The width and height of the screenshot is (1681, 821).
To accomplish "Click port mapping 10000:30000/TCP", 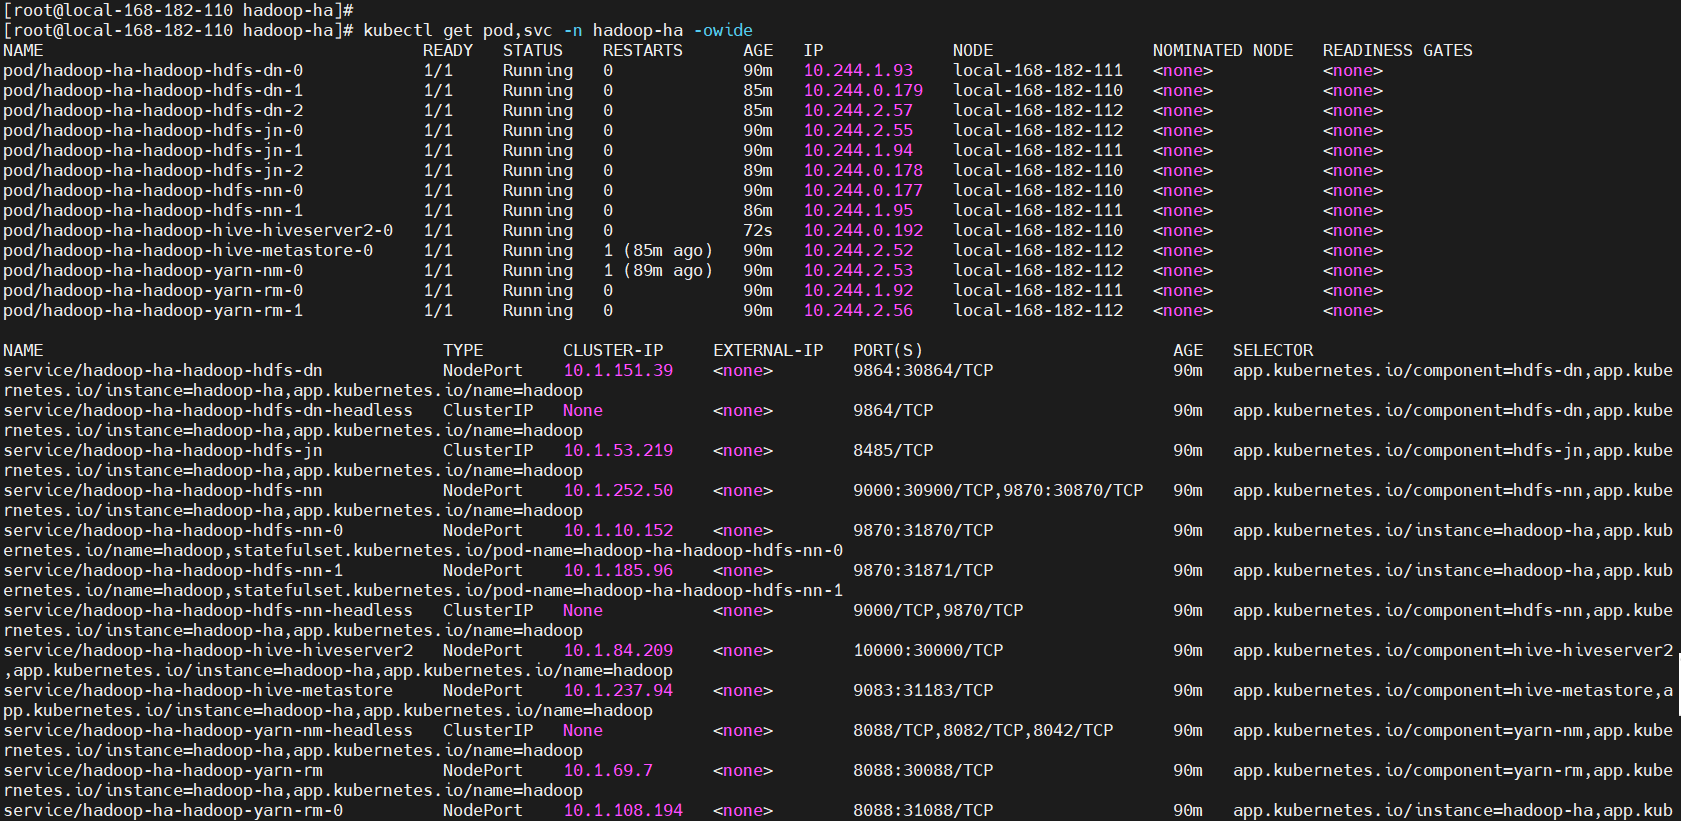I will (928, 651).
